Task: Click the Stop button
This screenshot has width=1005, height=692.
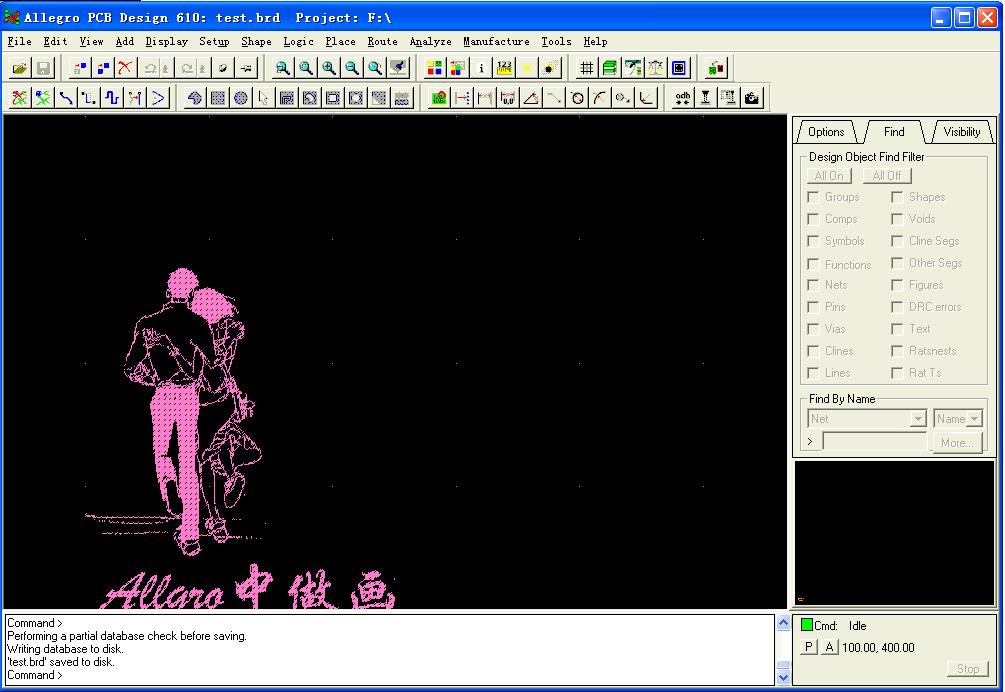Action: 968,668
